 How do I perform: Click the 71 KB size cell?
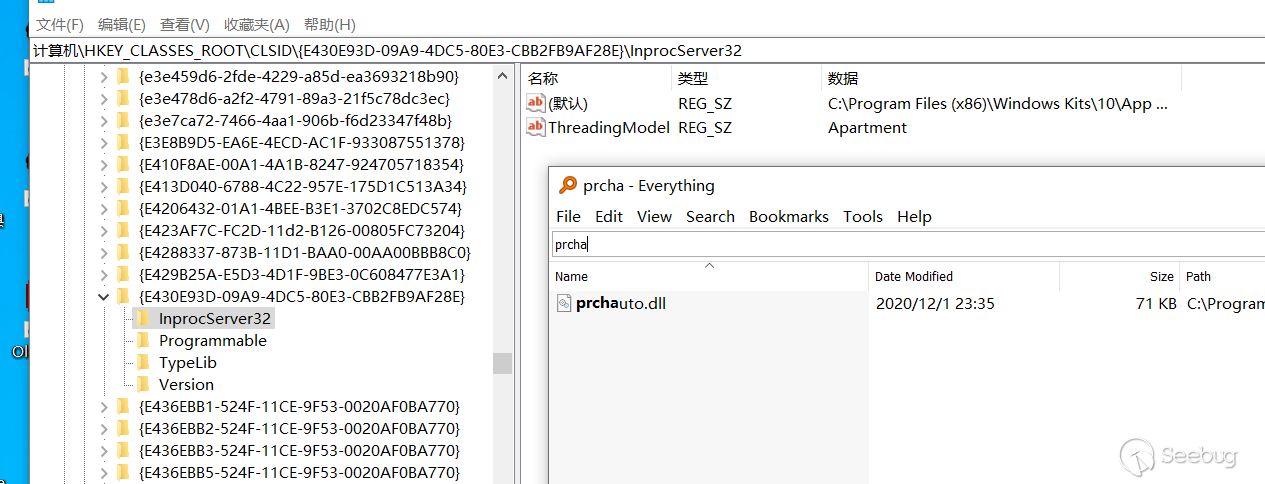tap(1156, 303)
